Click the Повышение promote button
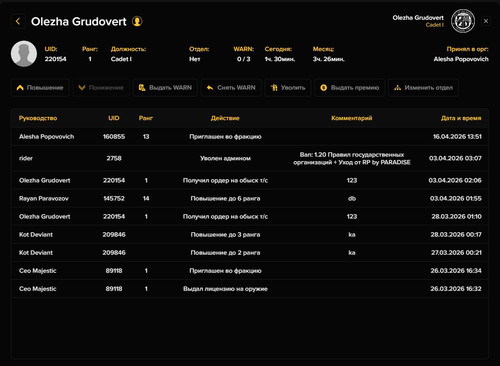 pos(40,88)
